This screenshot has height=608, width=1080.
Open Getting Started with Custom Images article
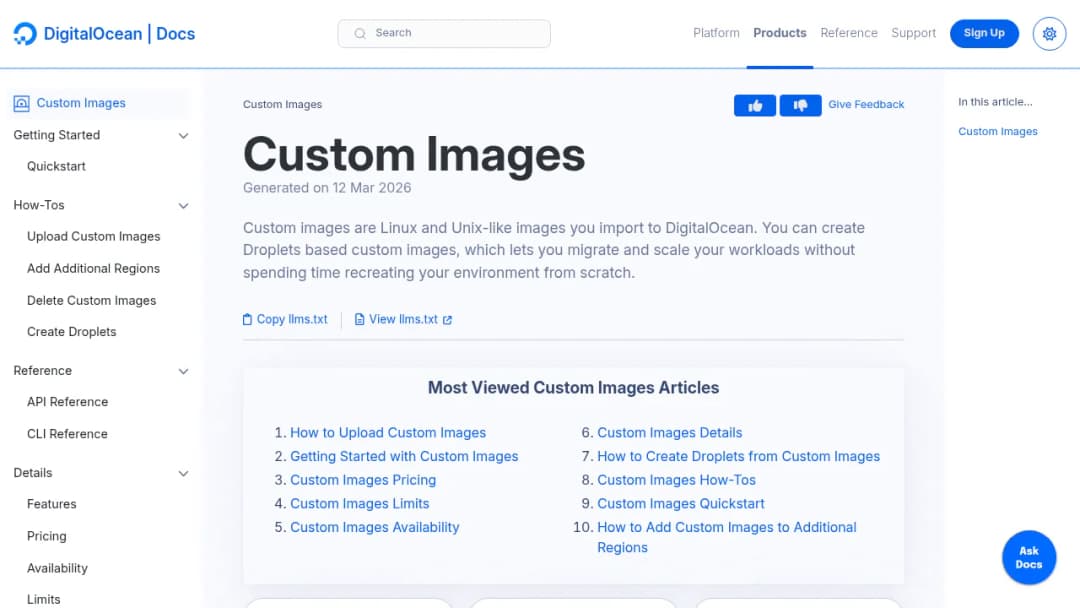point(404,457)
